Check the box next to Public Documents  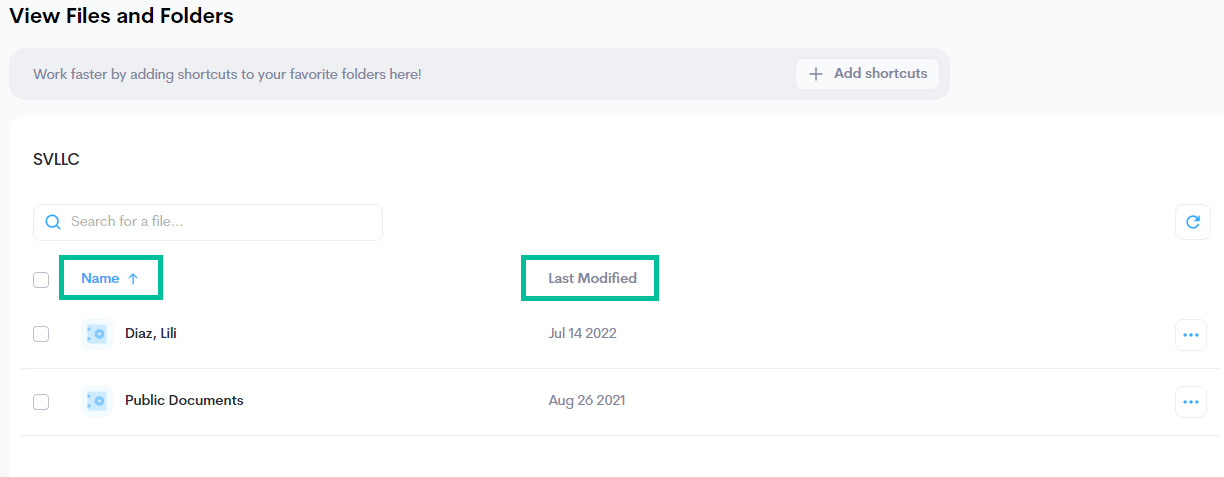click(41, 402)
